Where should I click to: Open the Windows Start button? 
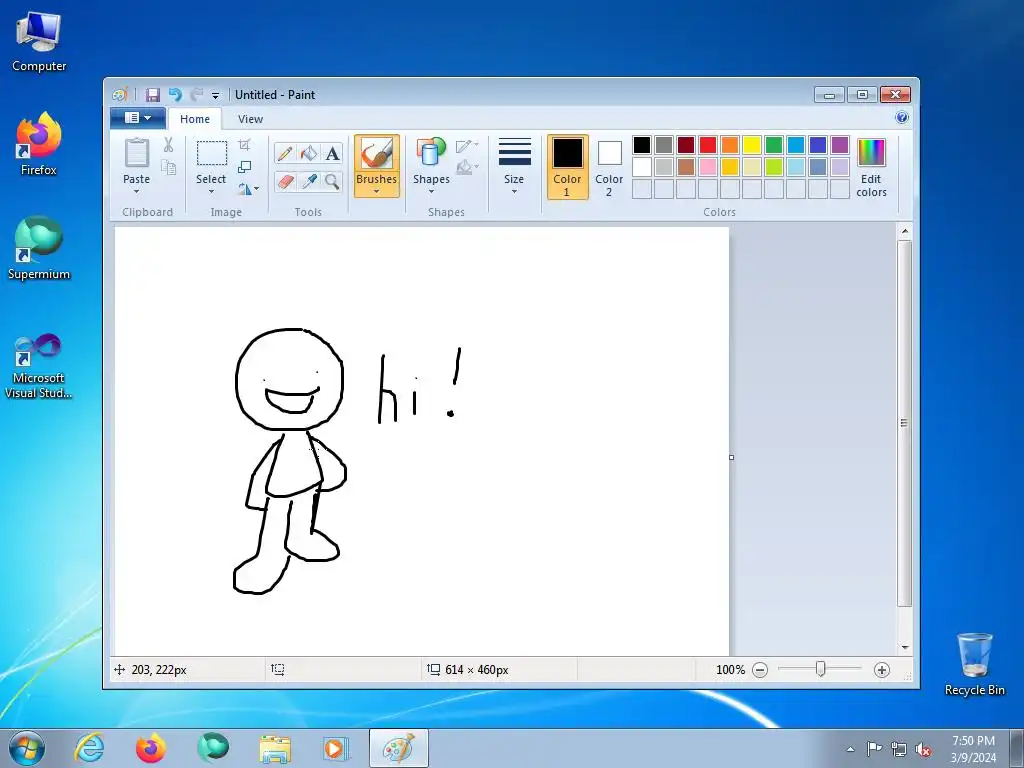pyautogui.click(x=26, y=748)
